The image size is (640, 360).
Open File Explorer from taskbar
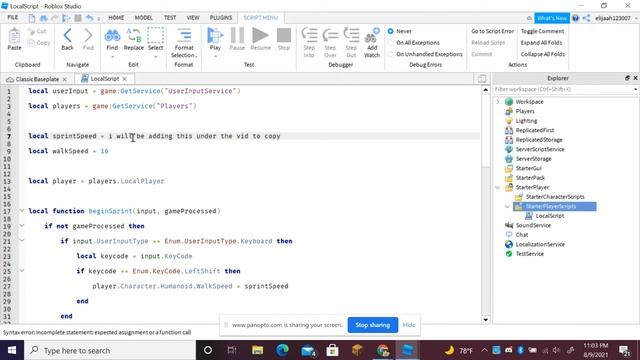[x=258, y=350]
